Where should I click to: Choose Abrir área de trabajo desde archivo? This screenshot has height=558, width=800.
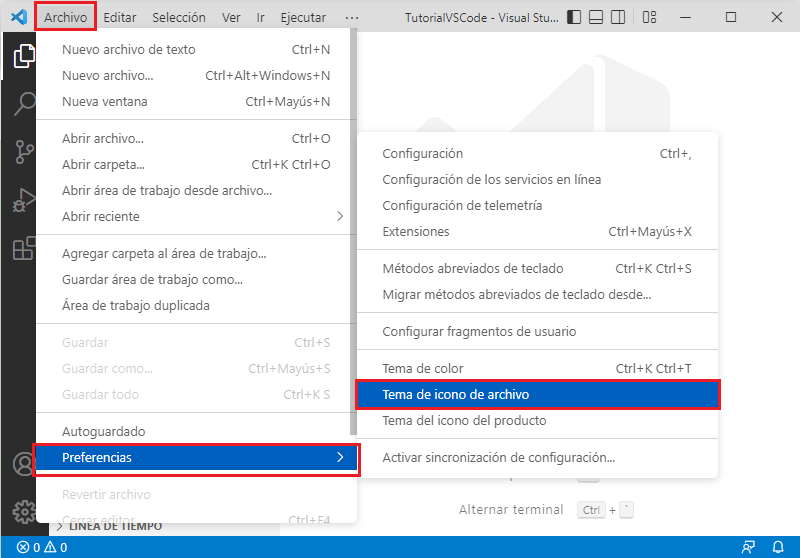(x=196, y=190)
